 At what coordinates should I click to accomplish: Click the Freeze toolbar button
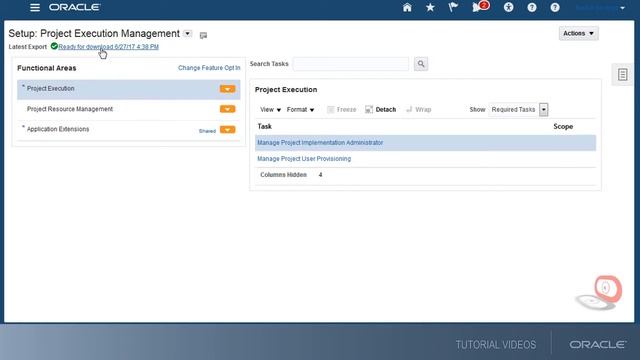pos(342,109)
